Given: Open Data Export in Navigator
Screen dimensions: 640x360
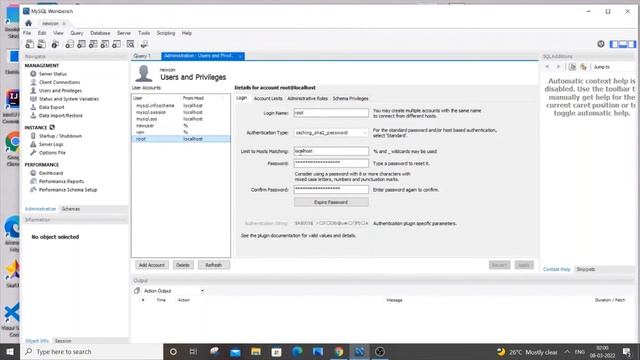Looking at the screenshot, I should pos(51,107).
